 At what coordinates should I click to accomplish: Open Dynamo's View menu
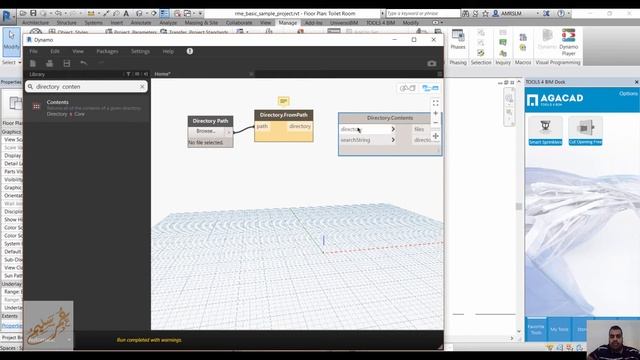[x=78, y=51]
